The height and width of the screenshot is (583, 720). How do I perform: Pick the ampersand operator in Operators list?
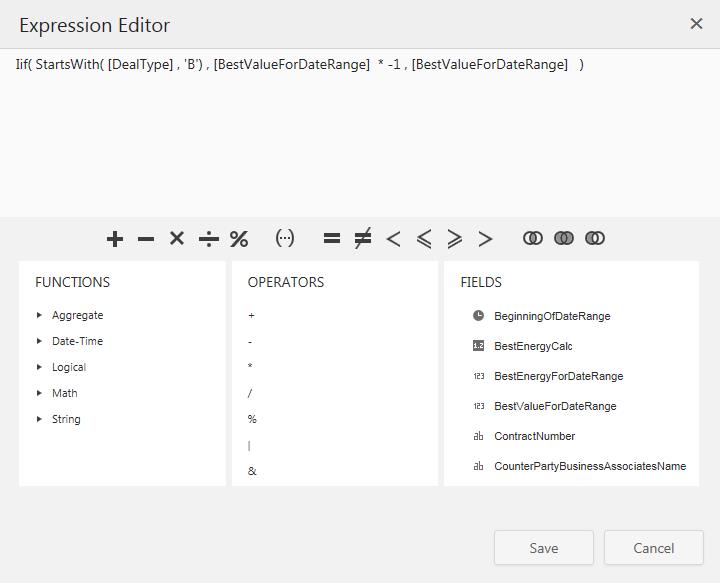[252, 471]
